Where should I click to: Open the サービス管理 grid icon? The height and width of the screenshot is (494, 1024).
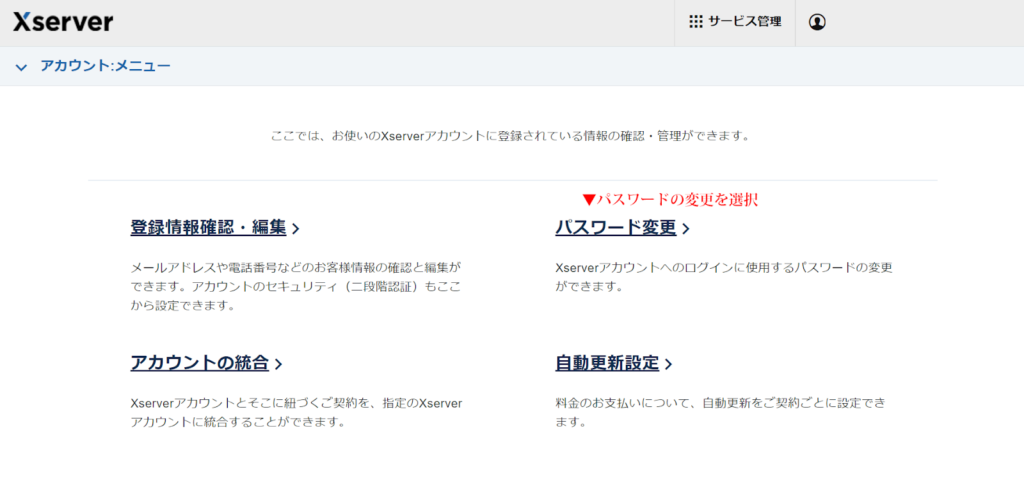click(x=696, y=22)
